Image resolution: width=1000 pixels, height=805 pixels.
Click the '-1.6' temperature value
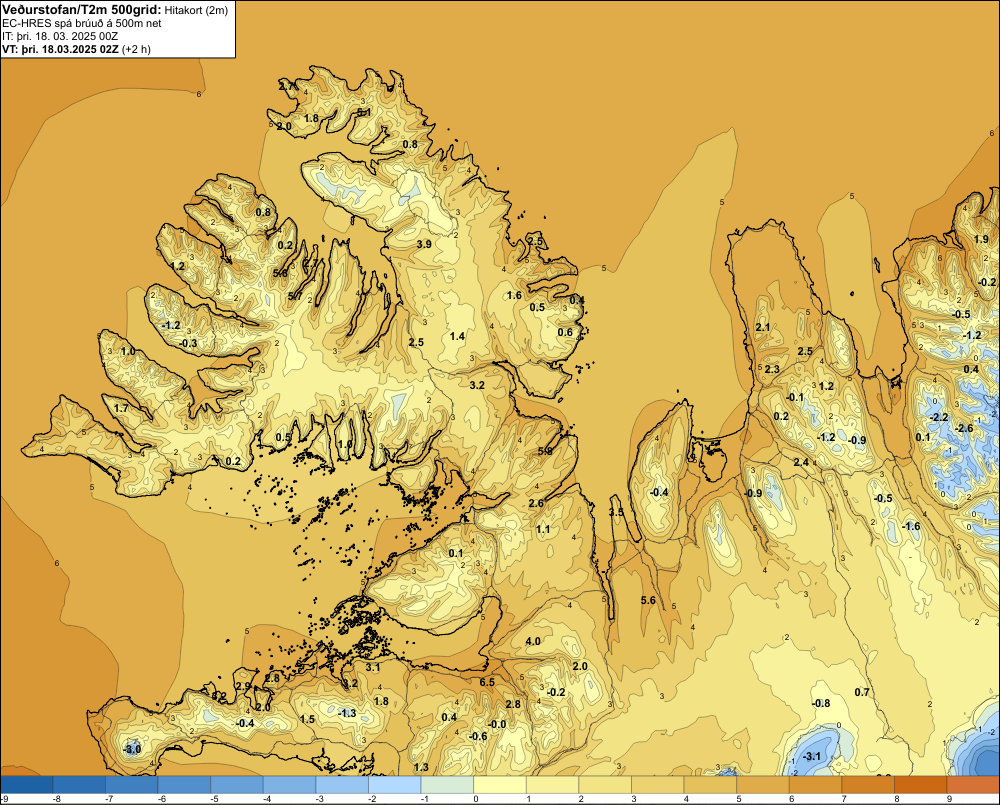pyautogui.click(x=911, y=526)
